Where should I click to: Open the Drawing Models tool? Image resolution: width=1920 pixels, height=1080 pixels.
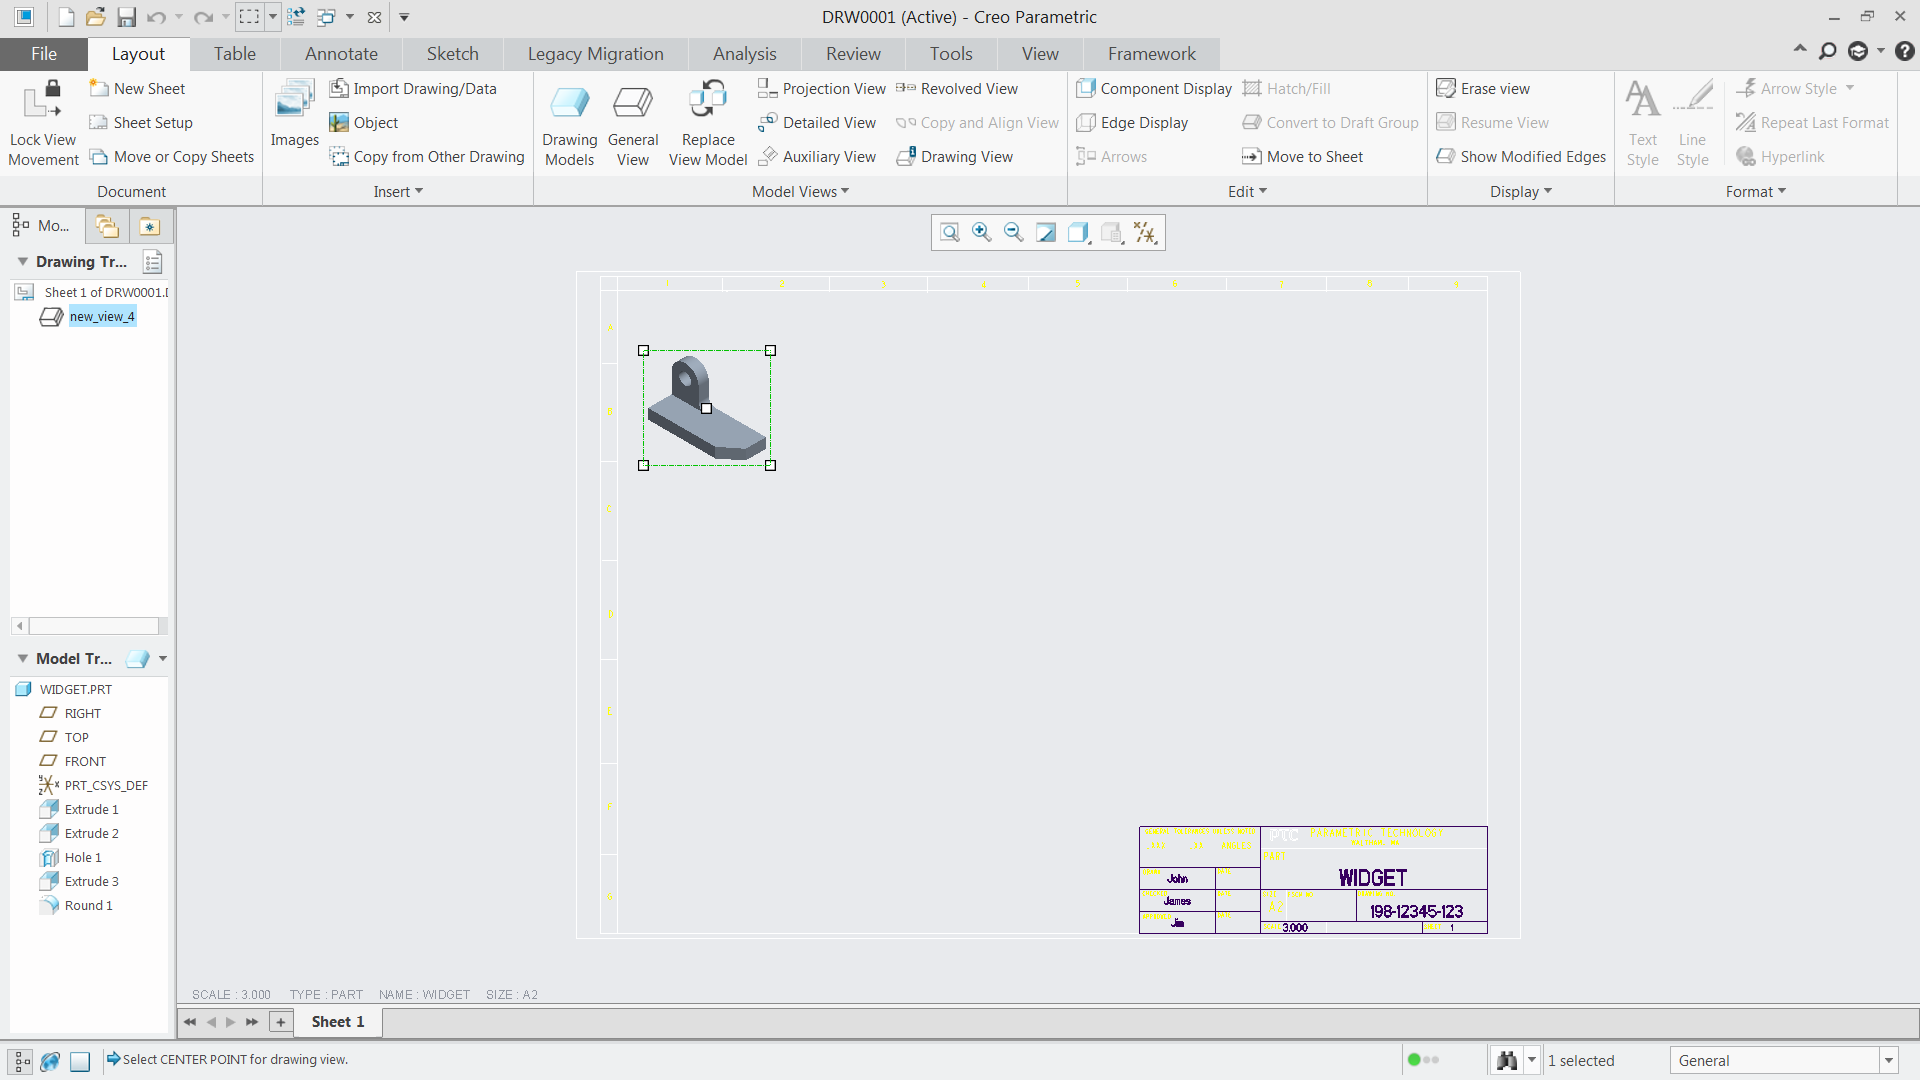[569, 120]
